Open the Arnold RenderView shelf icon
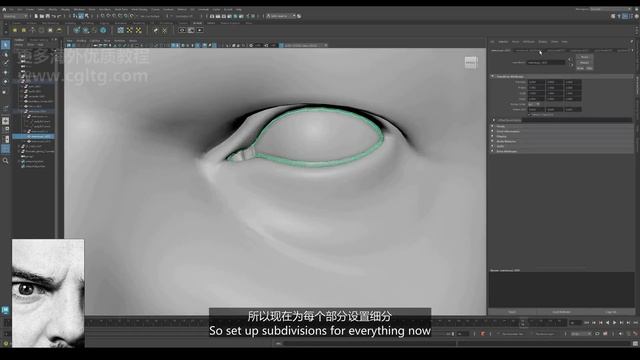Image resolution: width=640 pixels, height=360 pixels. click(182, 30)
